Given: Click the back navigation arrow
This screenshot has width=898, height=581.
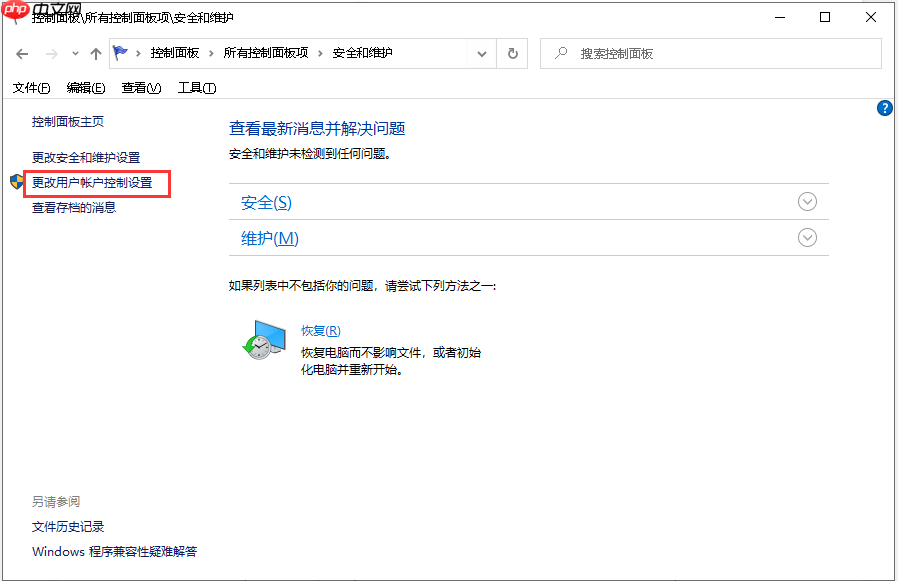Looking at the screenshot, I should click(21, 53).
